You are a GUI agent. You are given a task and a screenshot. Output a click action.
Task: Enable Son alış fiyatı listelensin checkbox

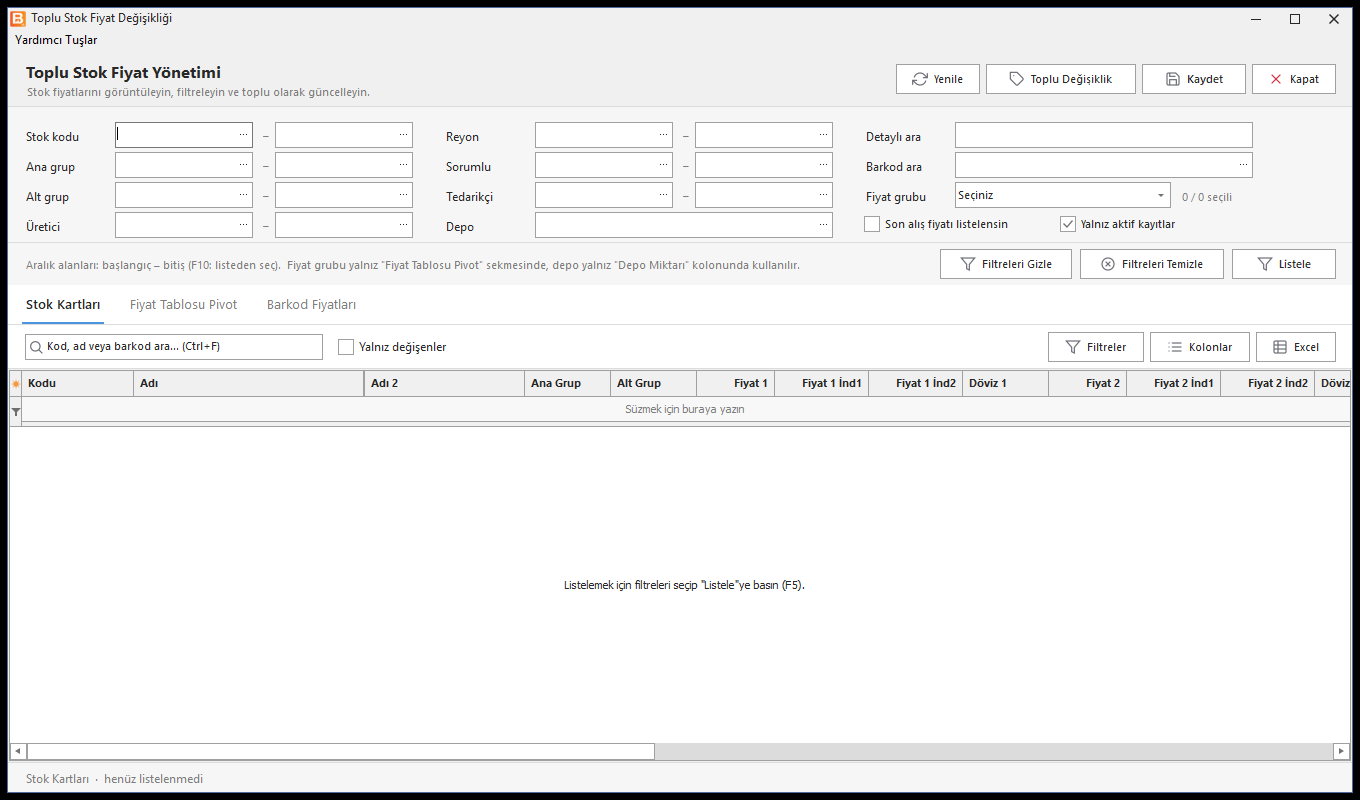(x=872, y=224)
